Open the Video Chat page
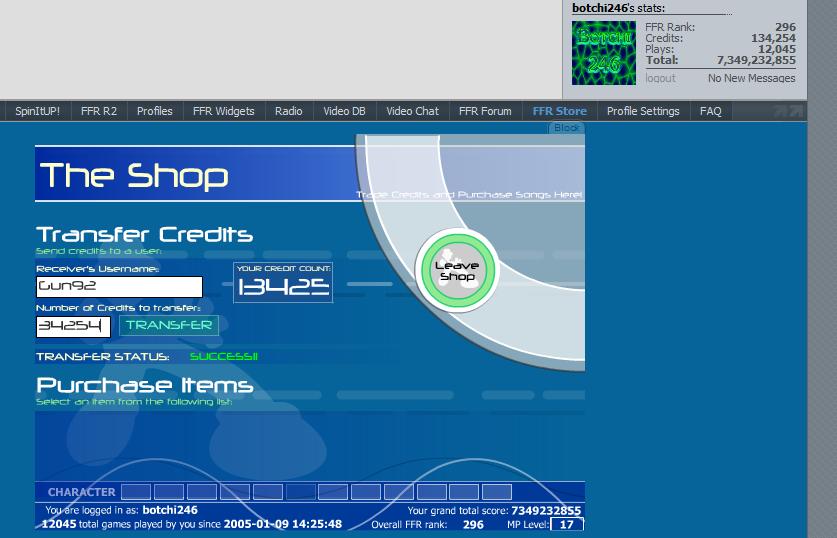This screenshot has height=538, width=837. (413, 111)
